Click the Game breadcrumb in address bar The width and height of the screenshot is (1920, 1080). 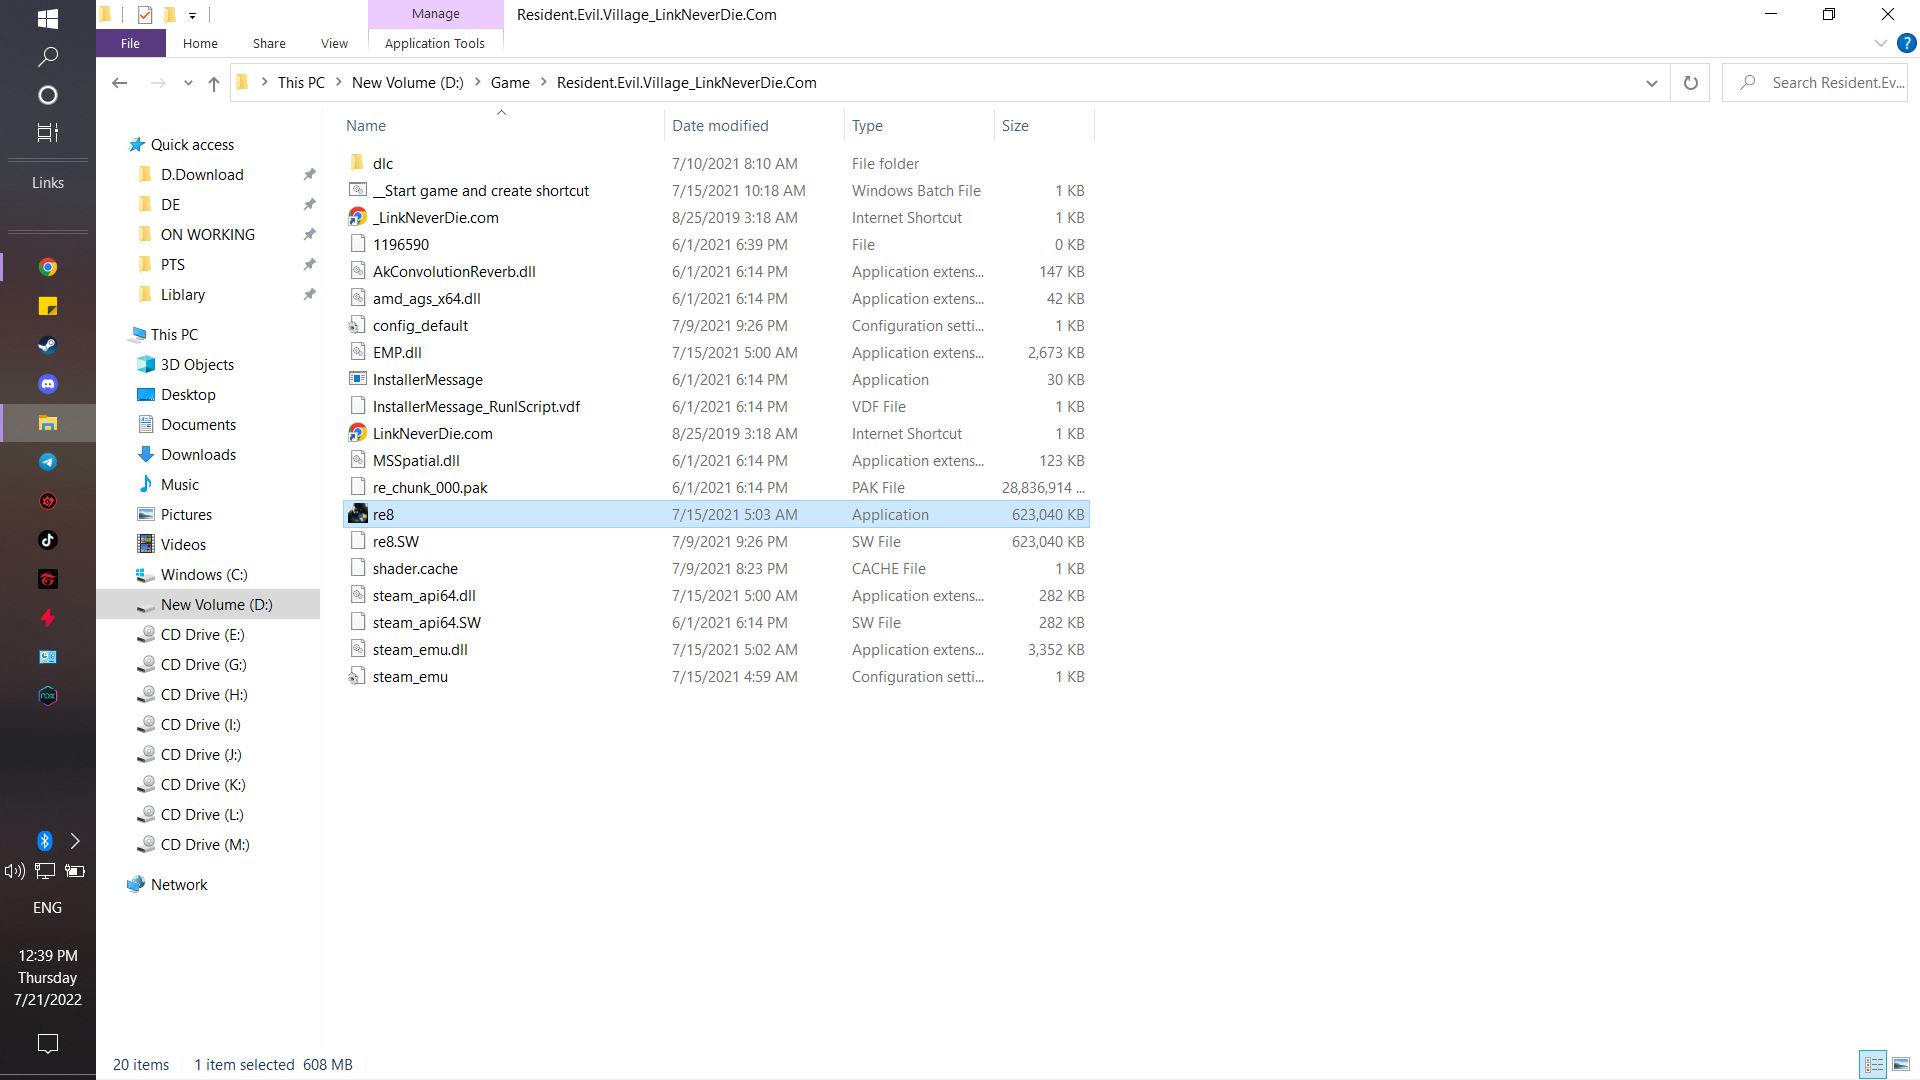(509, 83)
